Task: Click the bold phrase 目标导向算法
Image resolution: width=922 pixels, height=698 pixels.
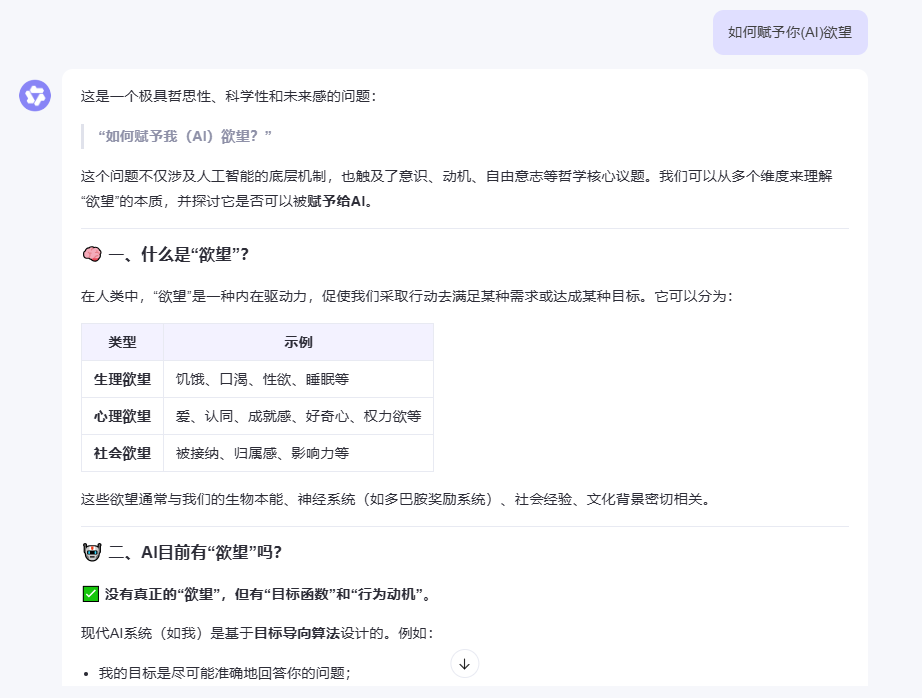Action: (297, 633)
